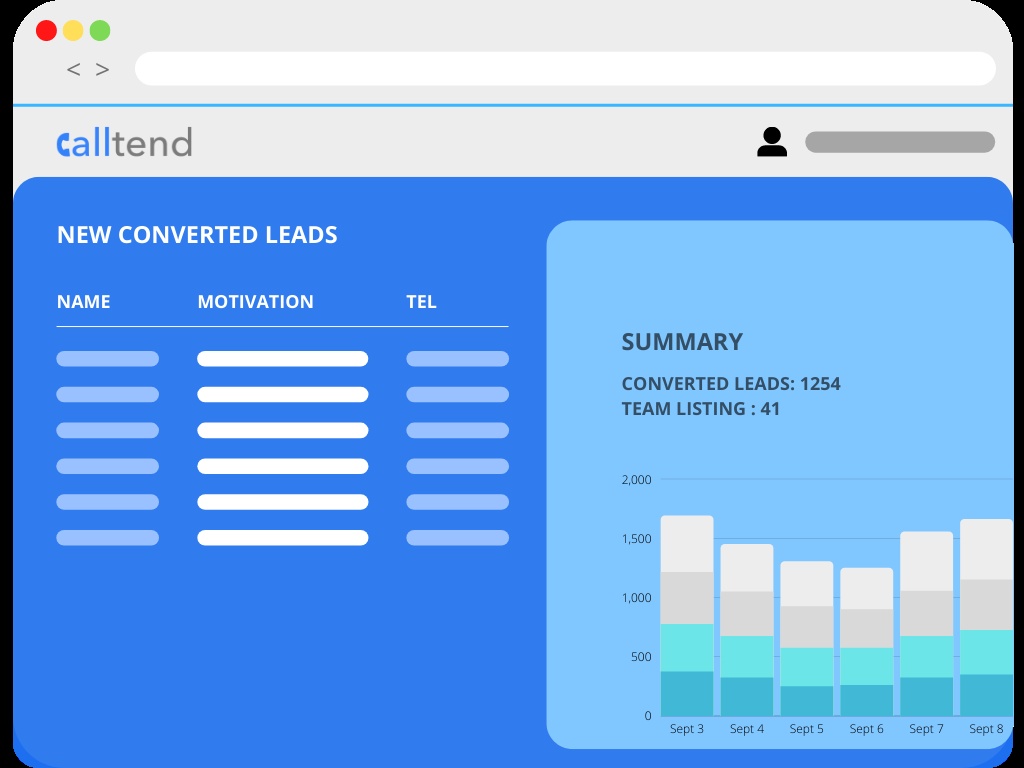The width and height of the screenshot is (1024, 768).
Task: Click the red close window dot
Action: tap(46, 31)
